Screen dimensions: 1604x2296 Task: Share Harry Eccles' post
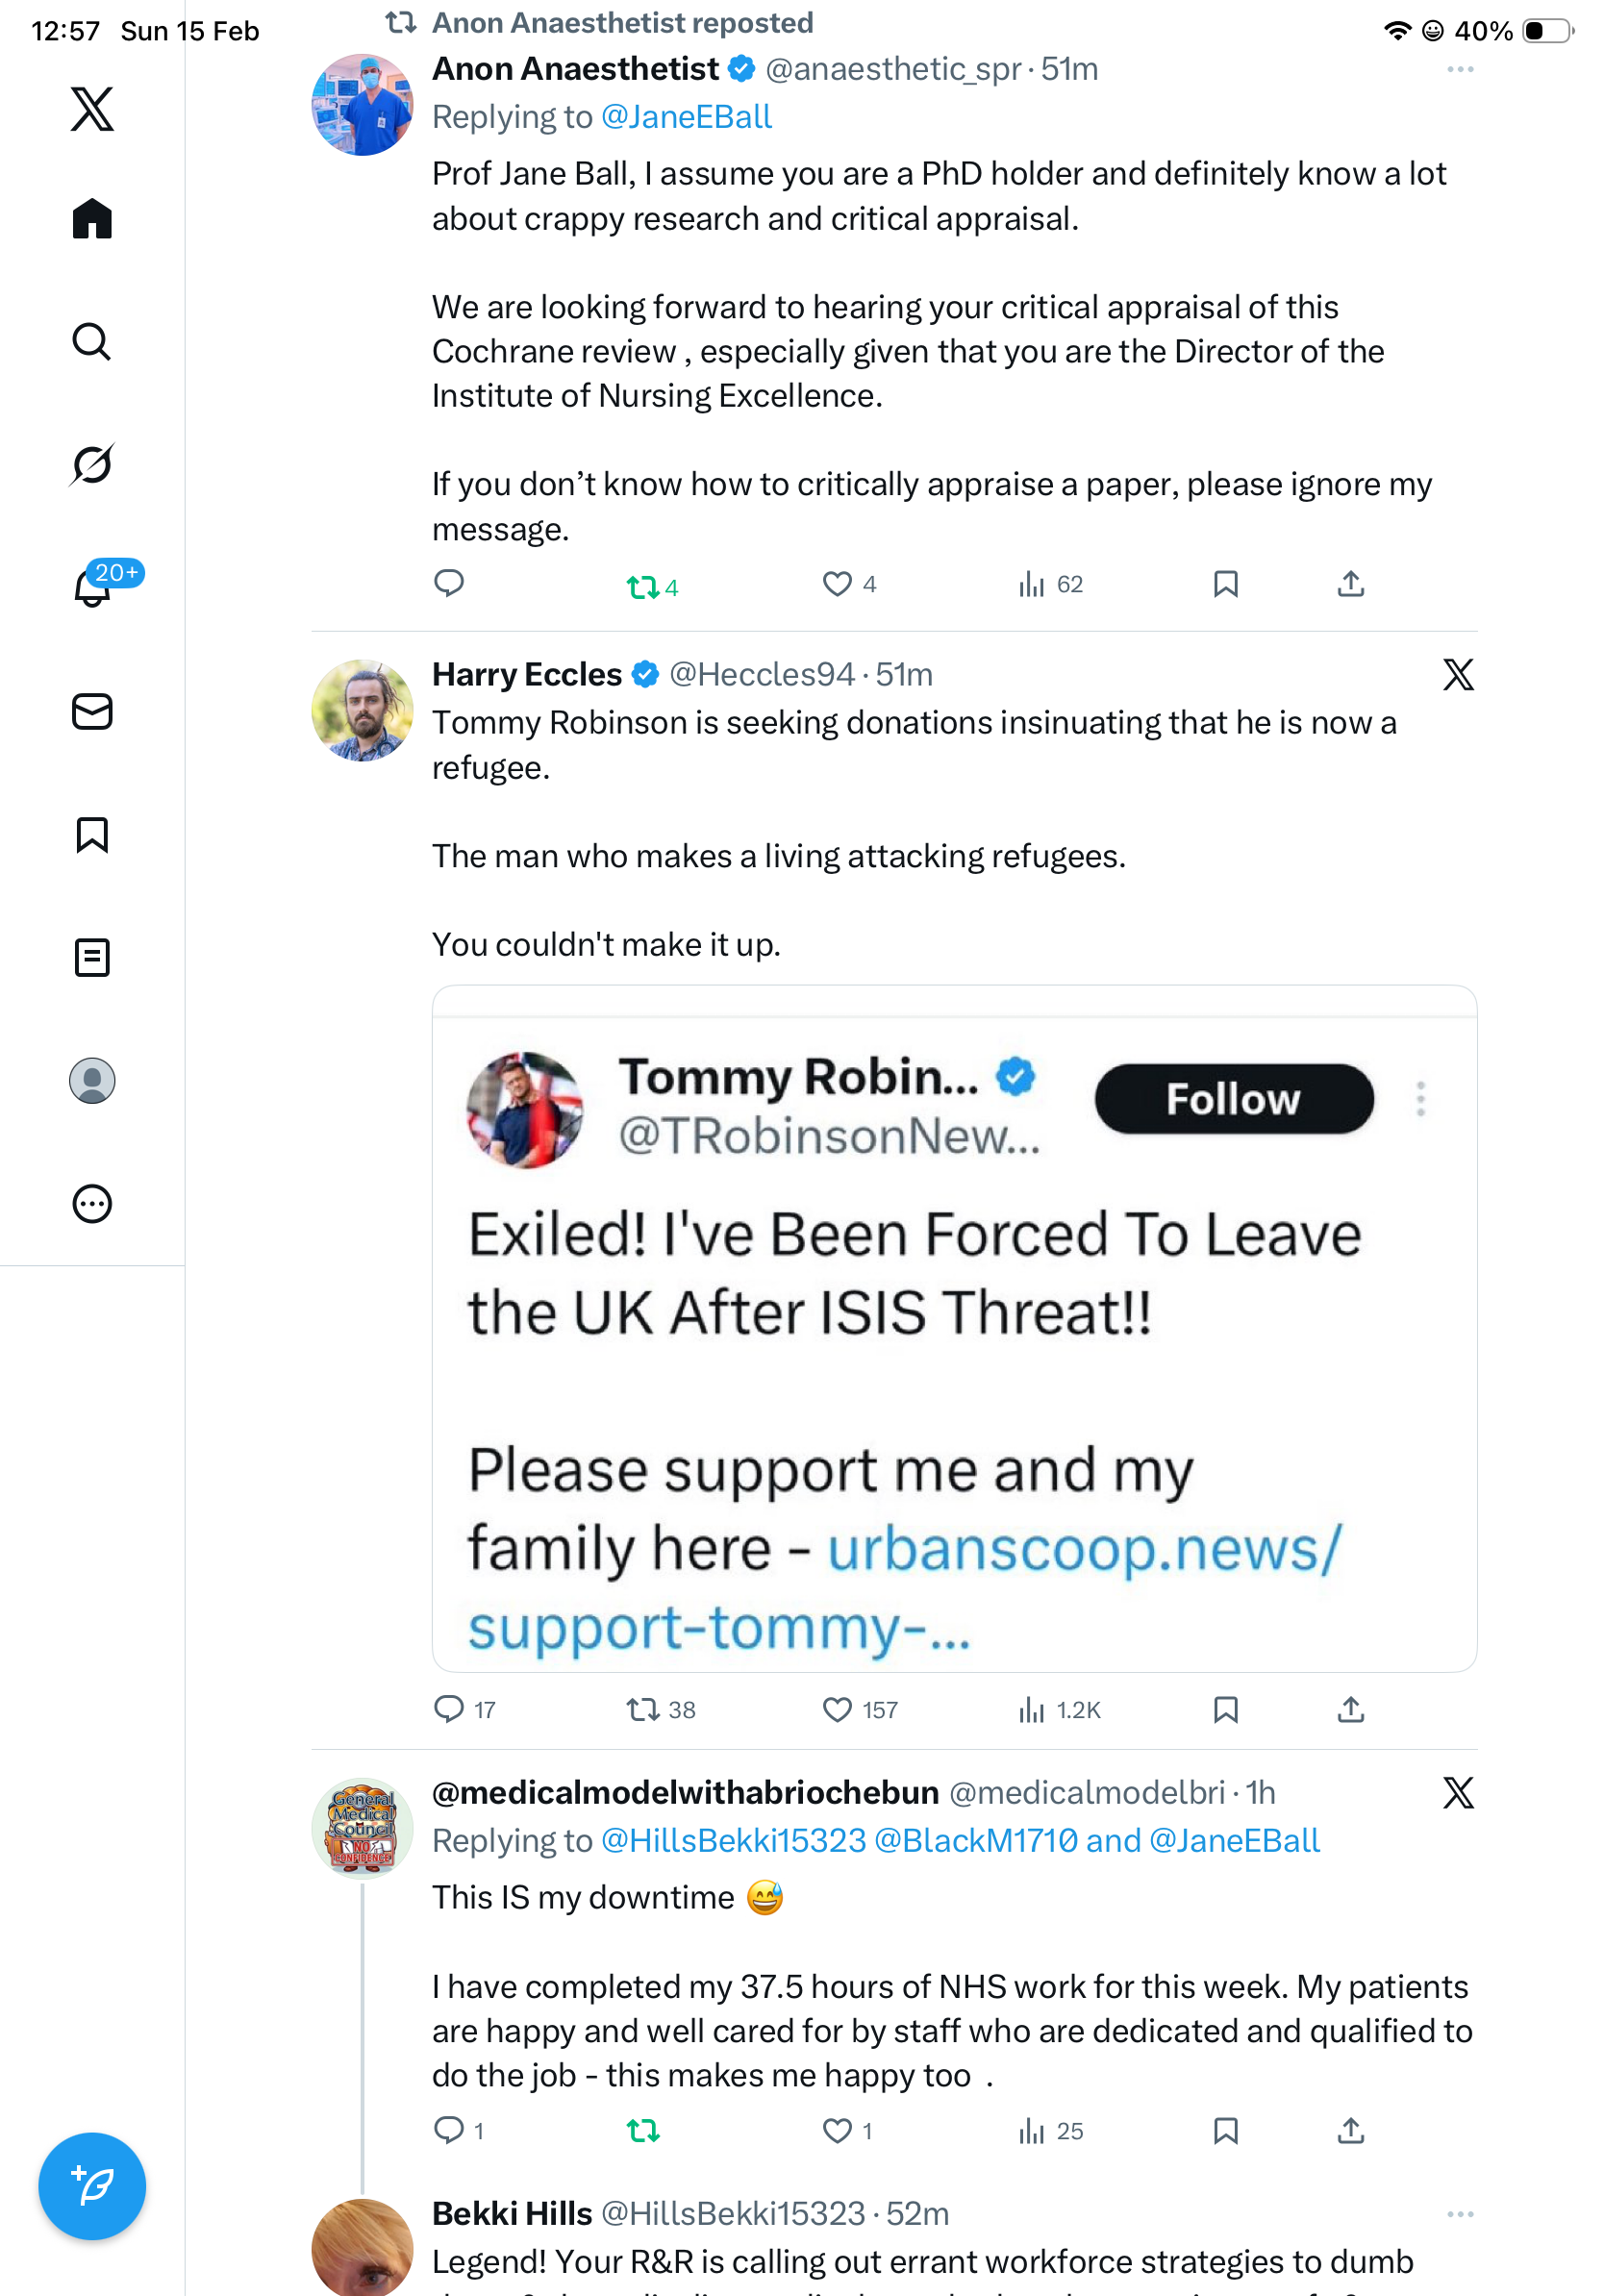1350,1710
